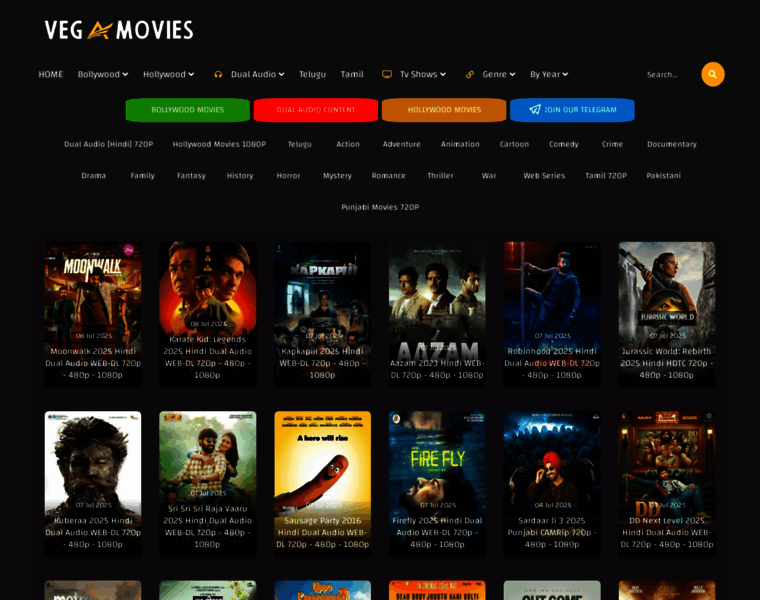Open the Thriller genre link
This screenshot has width=760, height=600.
click(440, 175)
